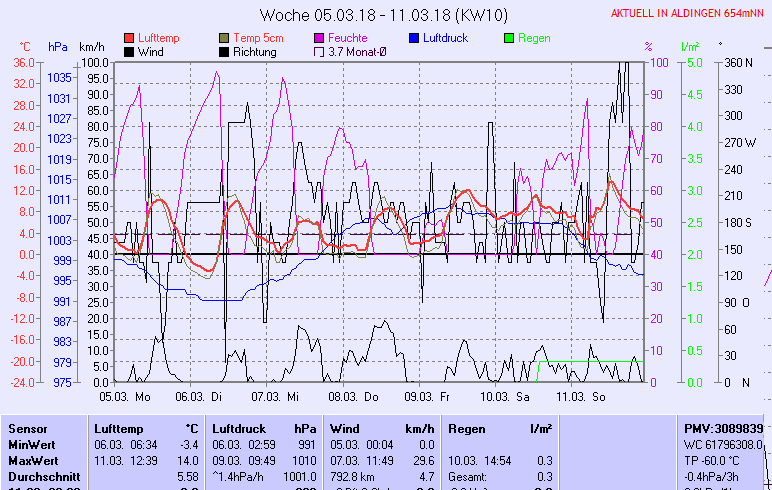
Task: Click the Wind column header in table
Action: tap(344, 428)
